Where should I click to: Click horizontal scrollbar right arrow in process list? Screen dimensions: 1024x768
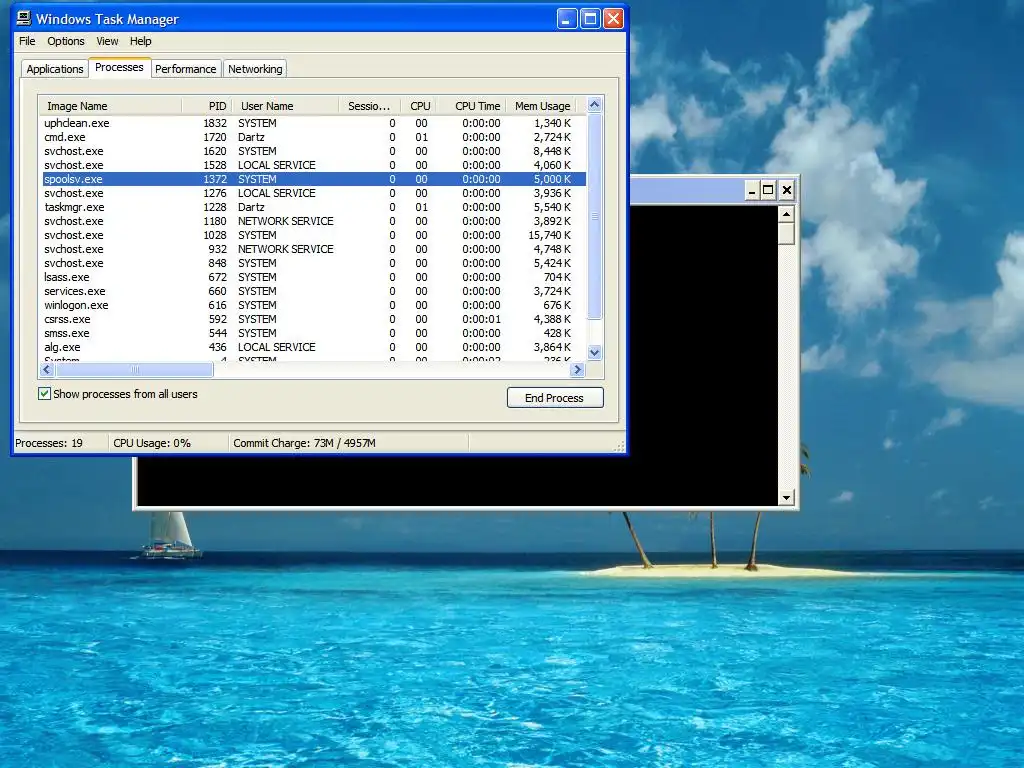point(577,370)
